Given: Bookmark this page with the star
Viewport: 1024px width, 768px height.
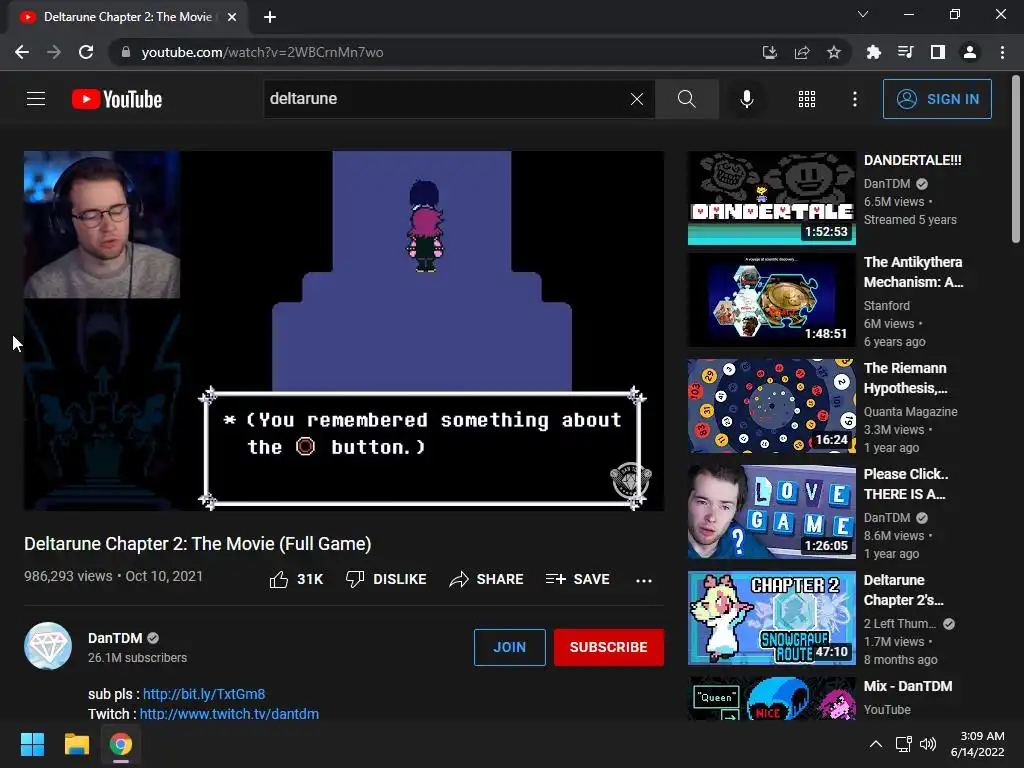Looking at the screenshot, I should point(834,52).
